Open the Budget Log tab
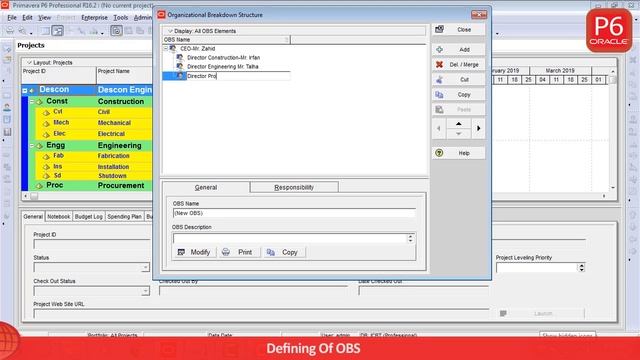 89,216
